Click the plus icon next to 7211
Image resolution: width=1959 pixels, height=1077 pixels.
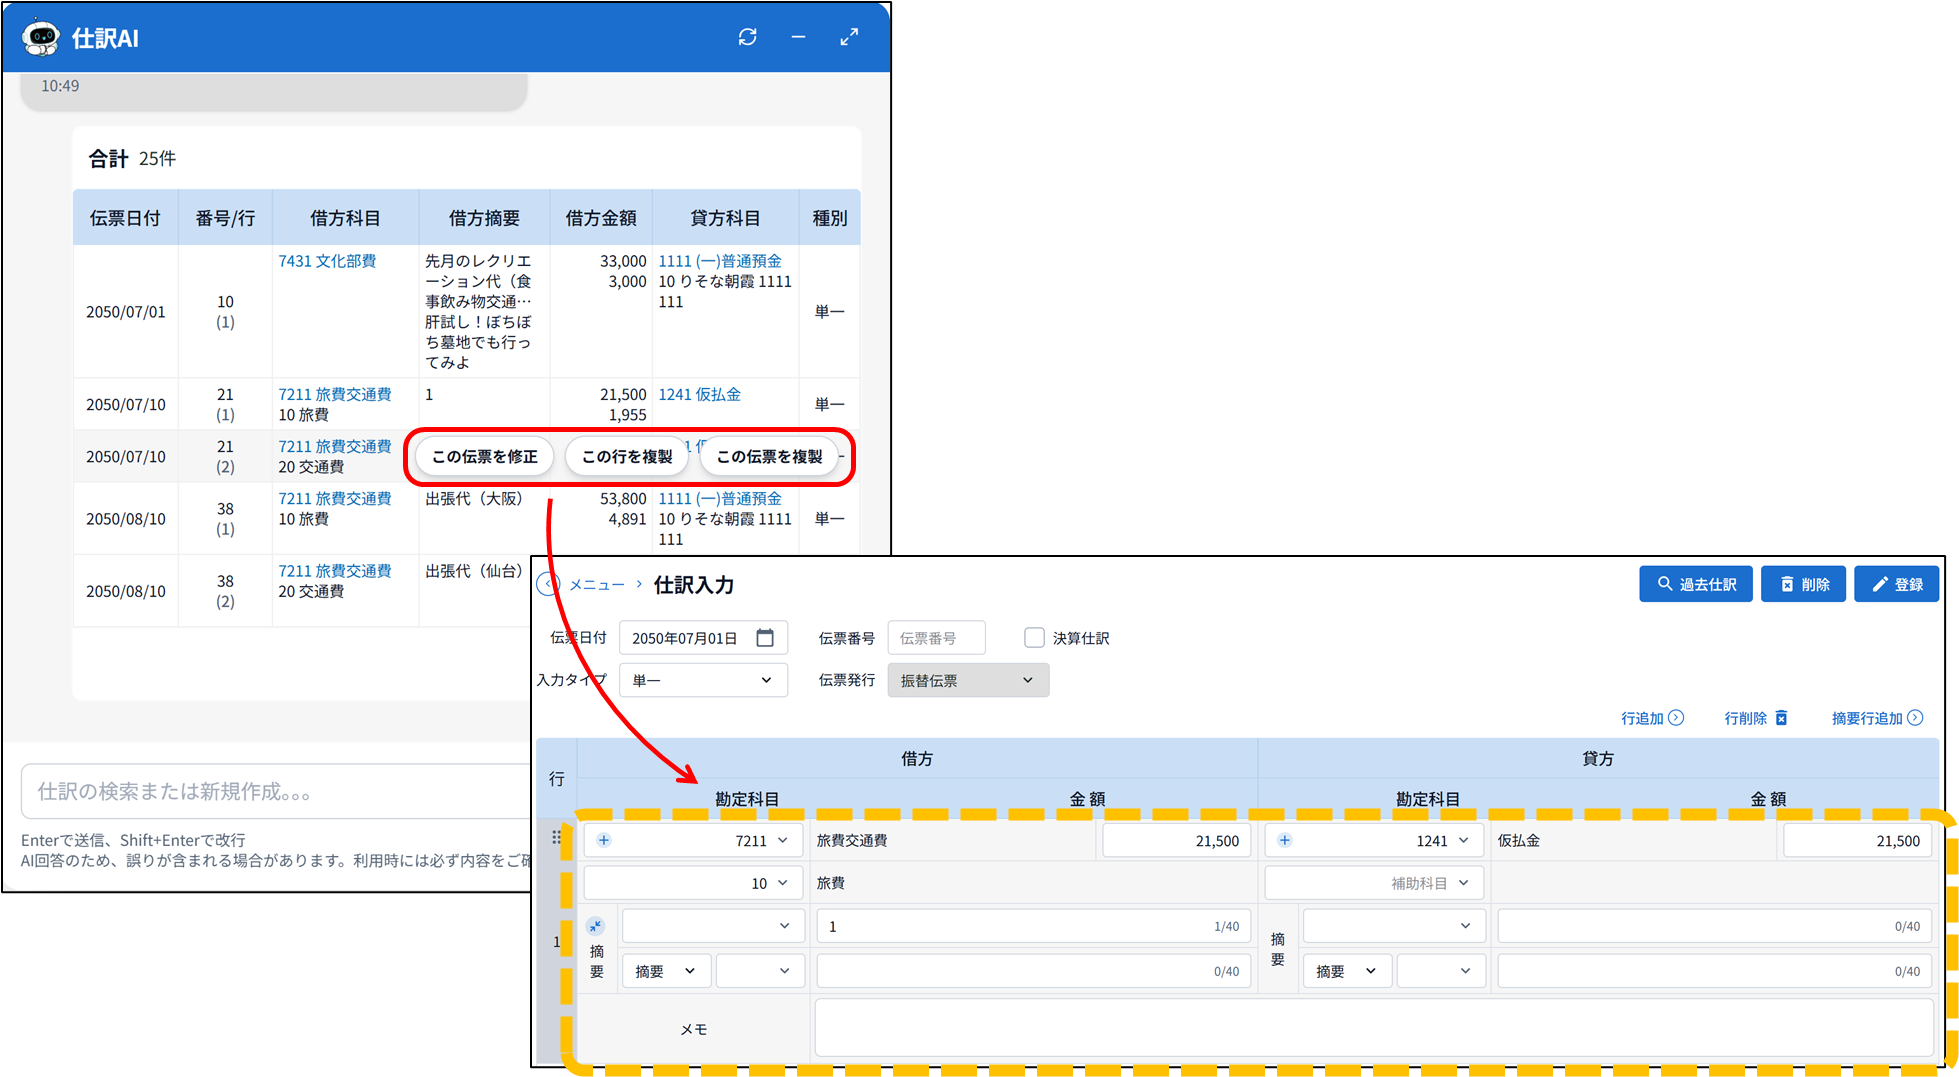point(604,840)
